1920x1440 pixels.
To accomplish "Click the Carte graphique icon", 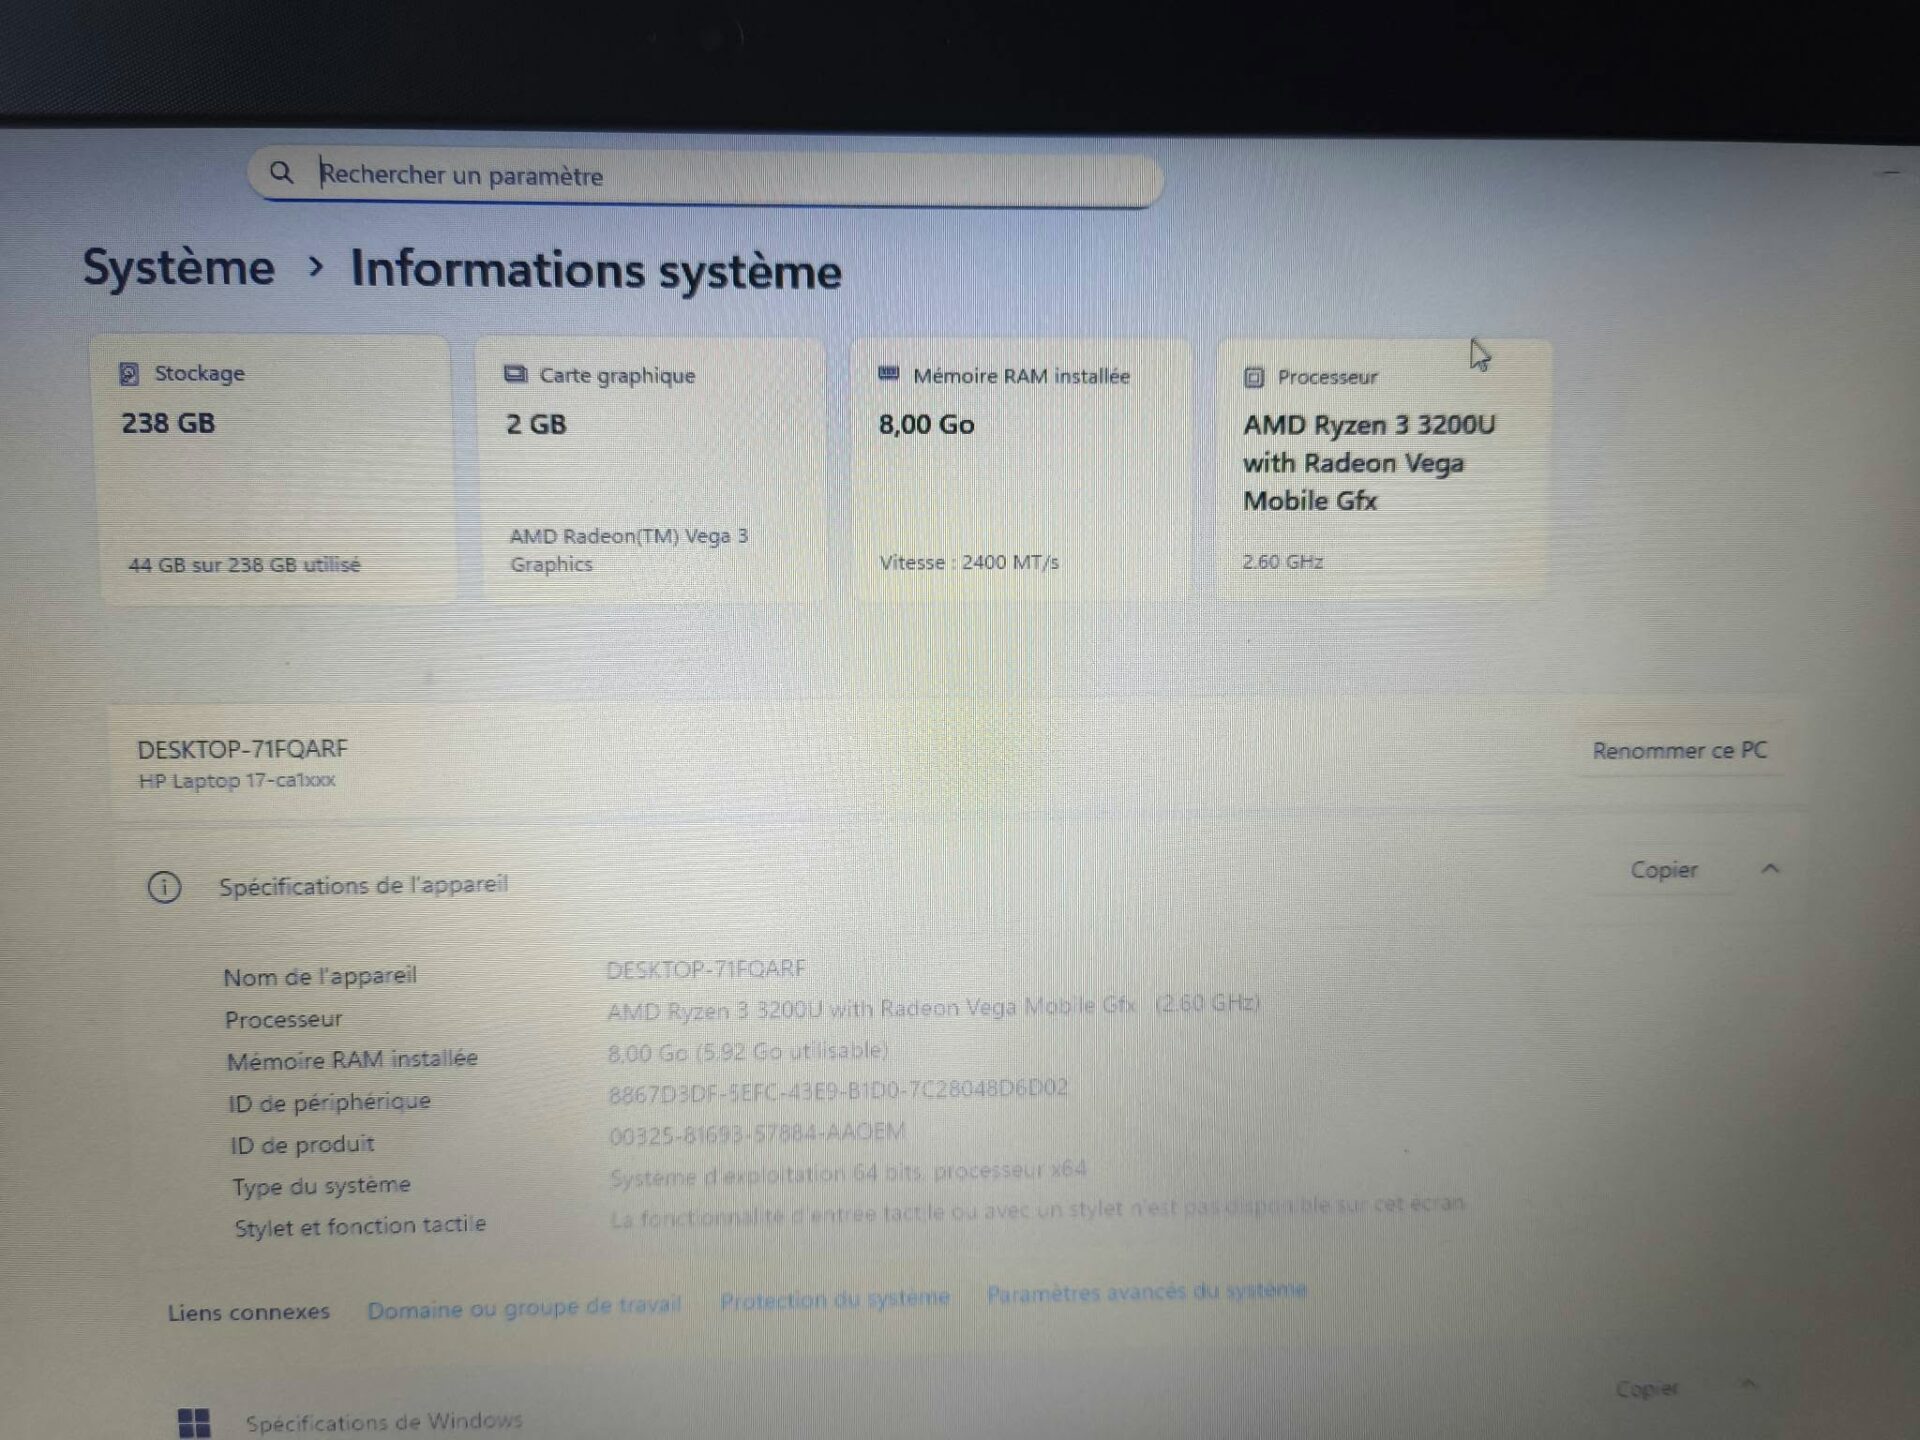I will tap(515, 375).
